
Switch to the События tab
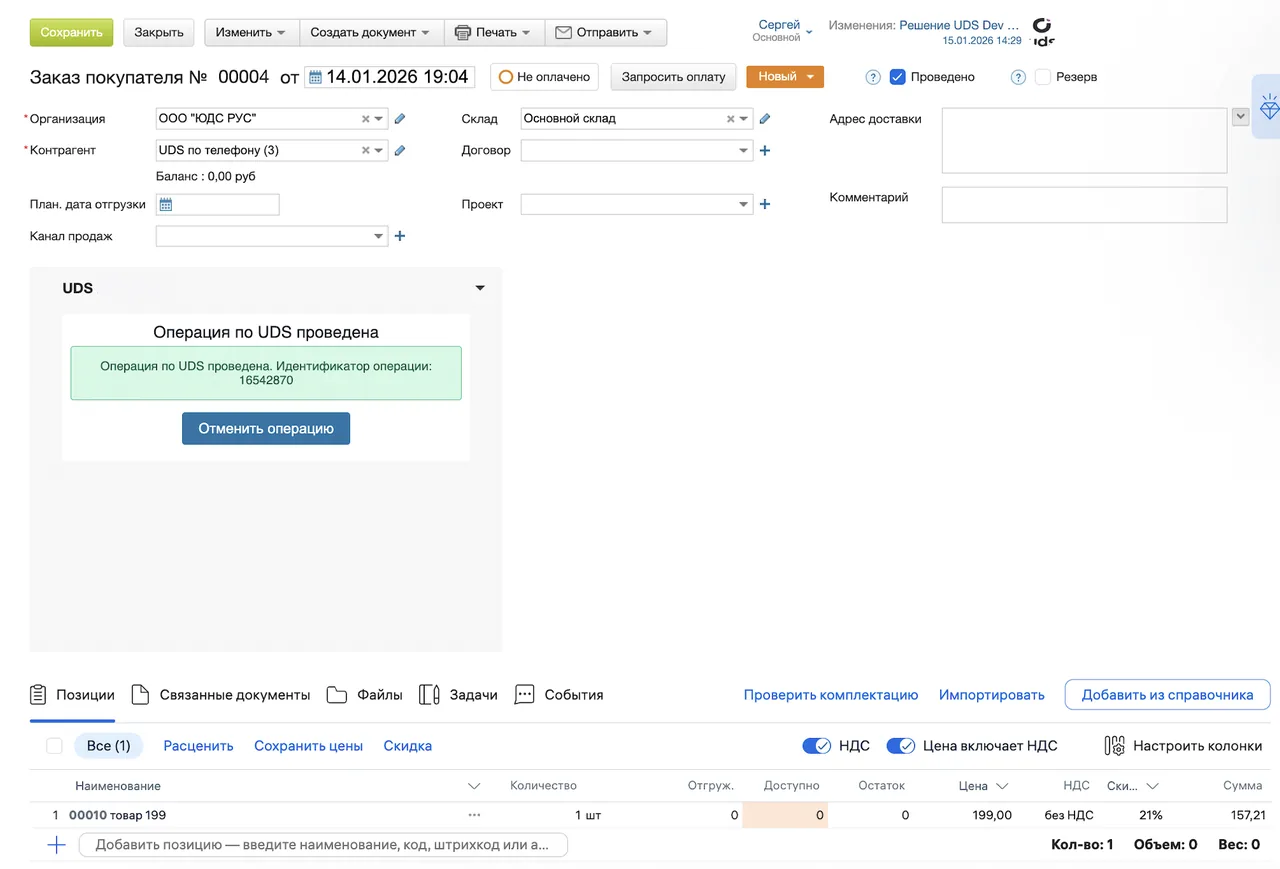tap(559, 695)
